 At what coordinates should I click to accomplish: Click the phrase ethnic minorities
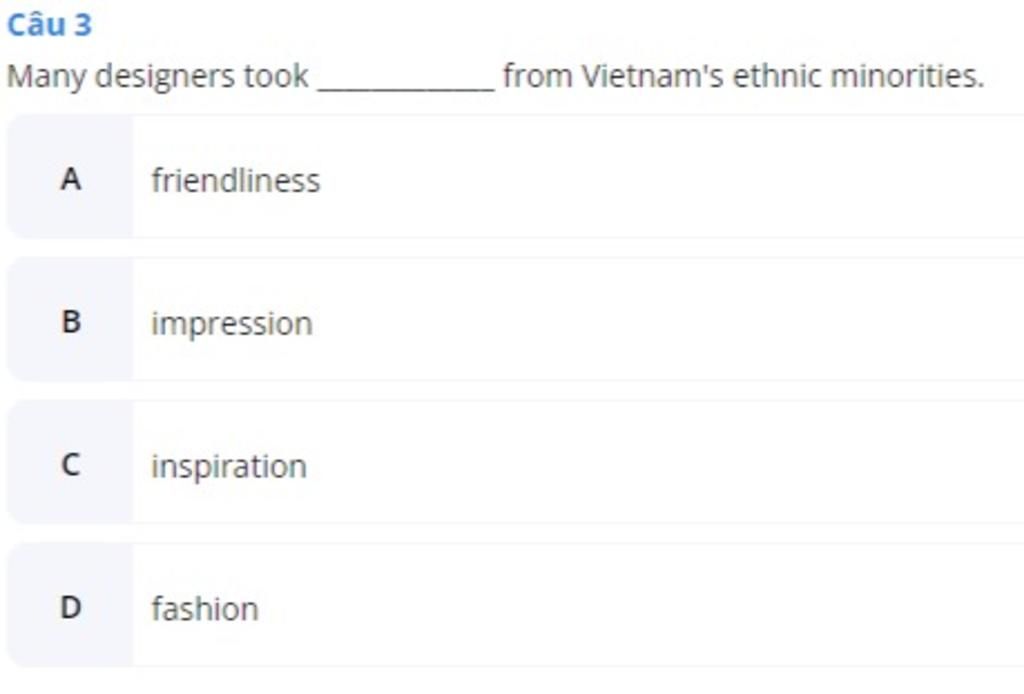tap(858, 76)
